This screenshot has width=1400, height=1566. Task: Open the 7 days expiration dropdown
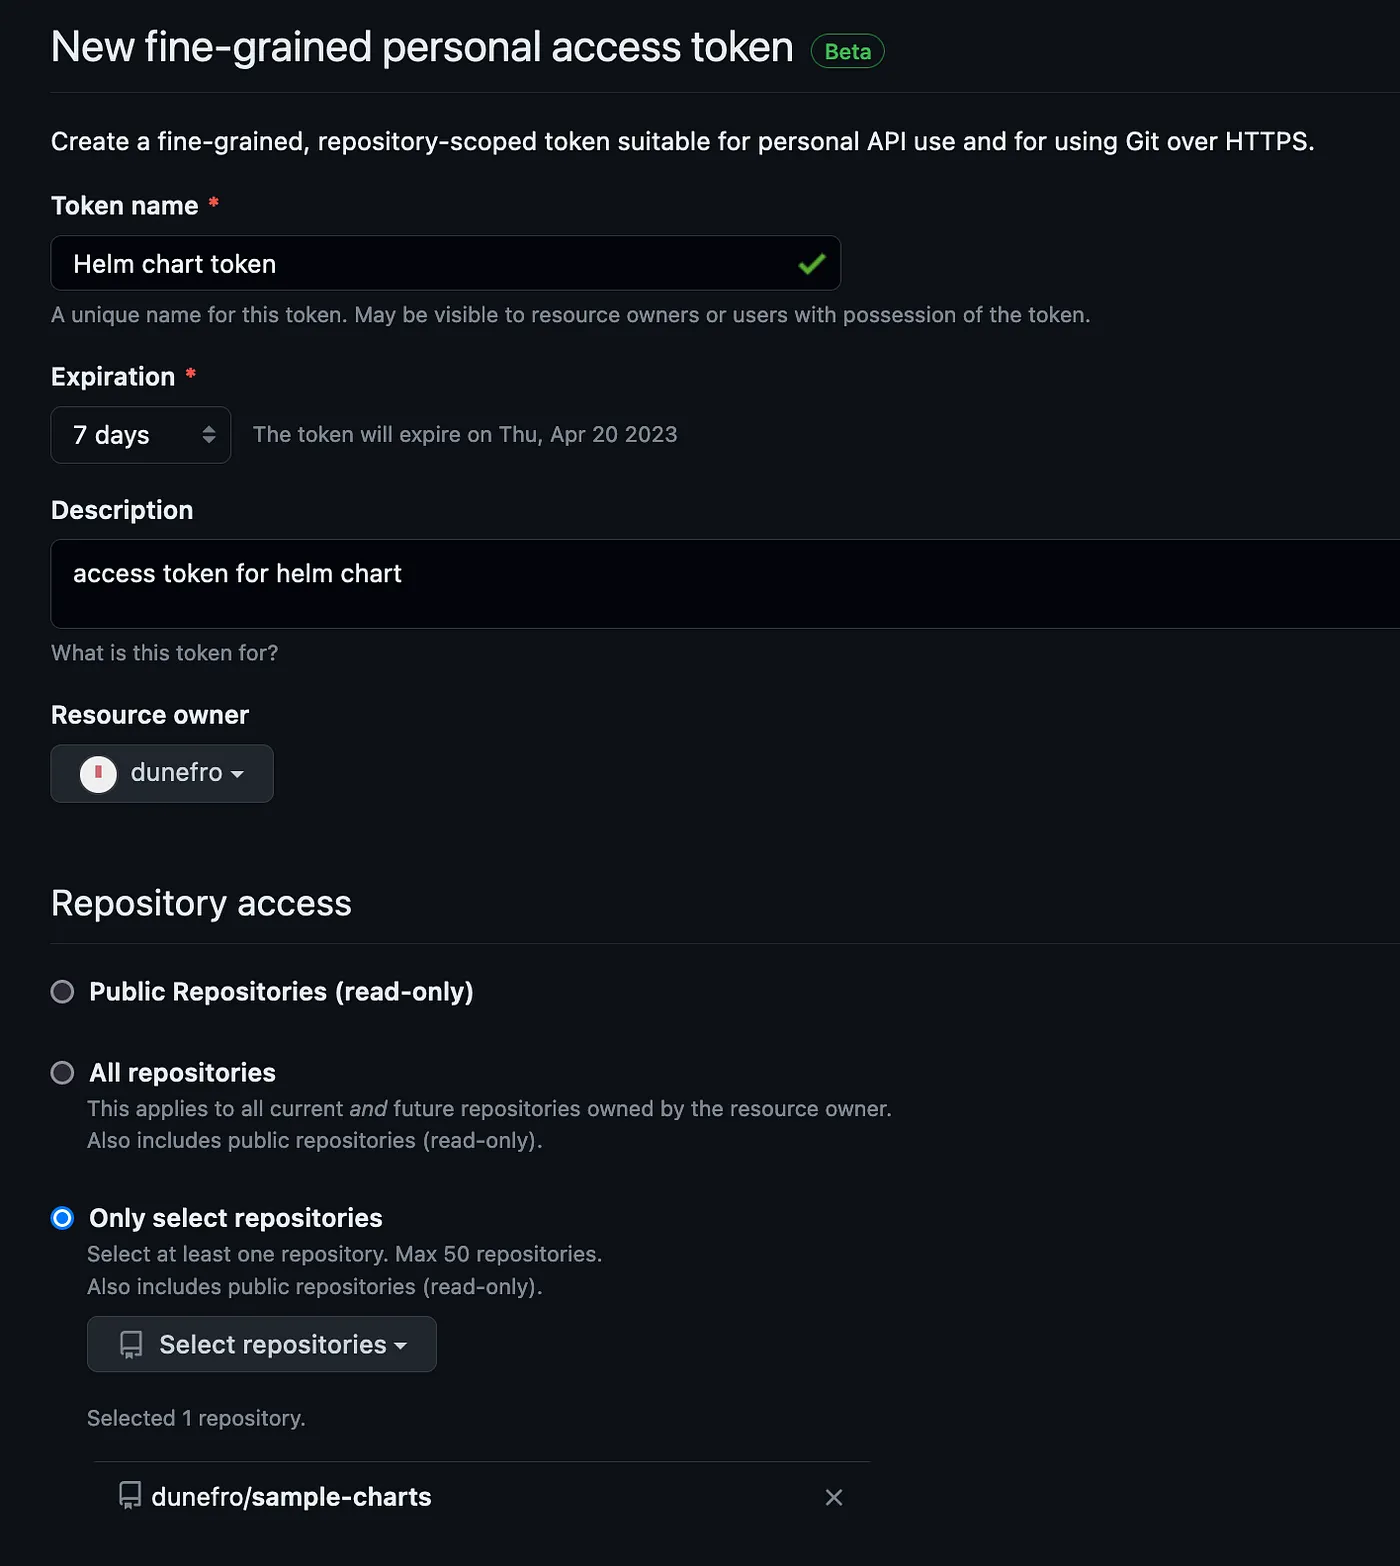click(141, 434)
